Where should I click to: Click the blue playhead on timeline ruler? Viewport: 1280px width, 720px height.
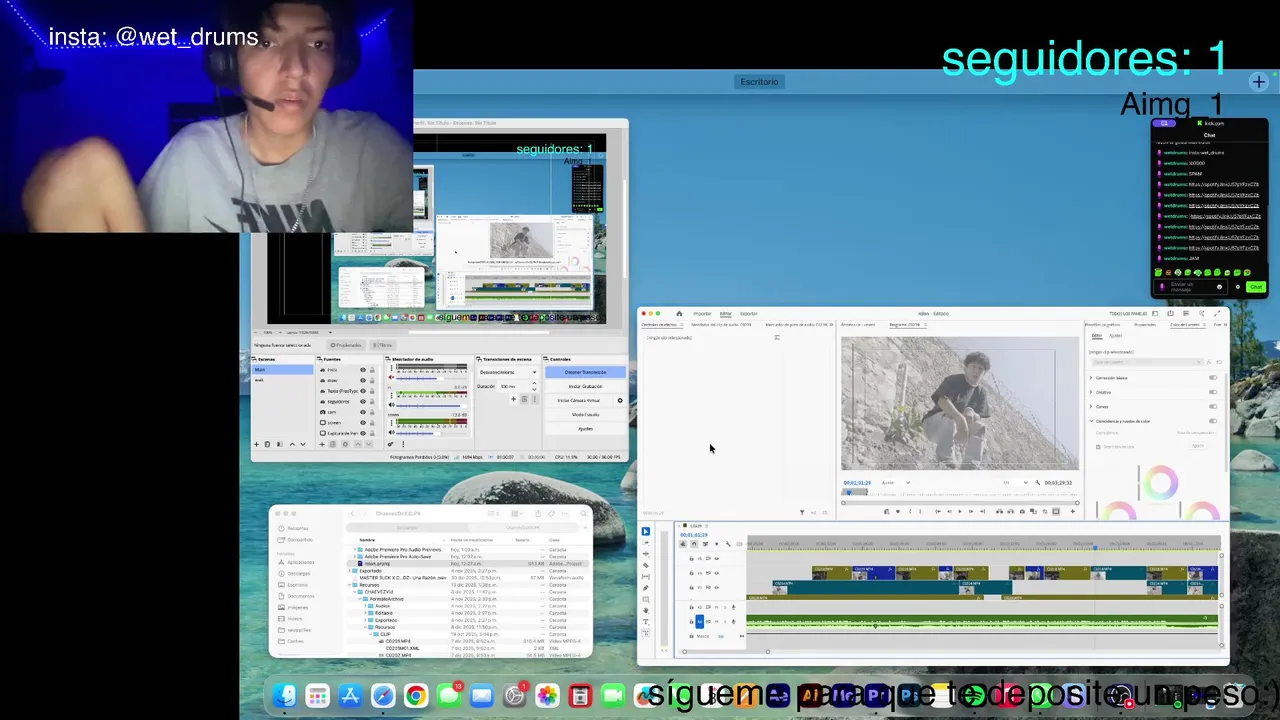(x=1095, y=547)
